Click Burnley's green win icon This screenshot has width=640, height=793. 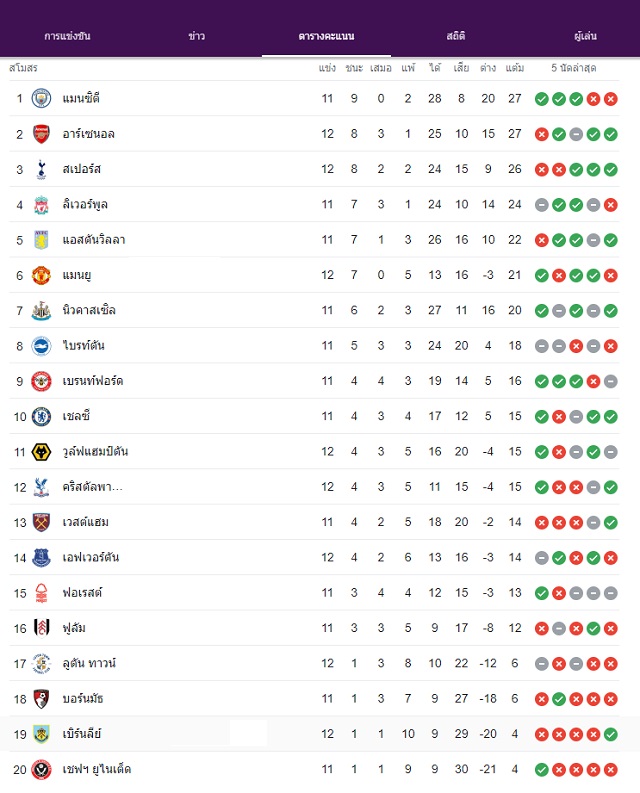click(611, 734)
